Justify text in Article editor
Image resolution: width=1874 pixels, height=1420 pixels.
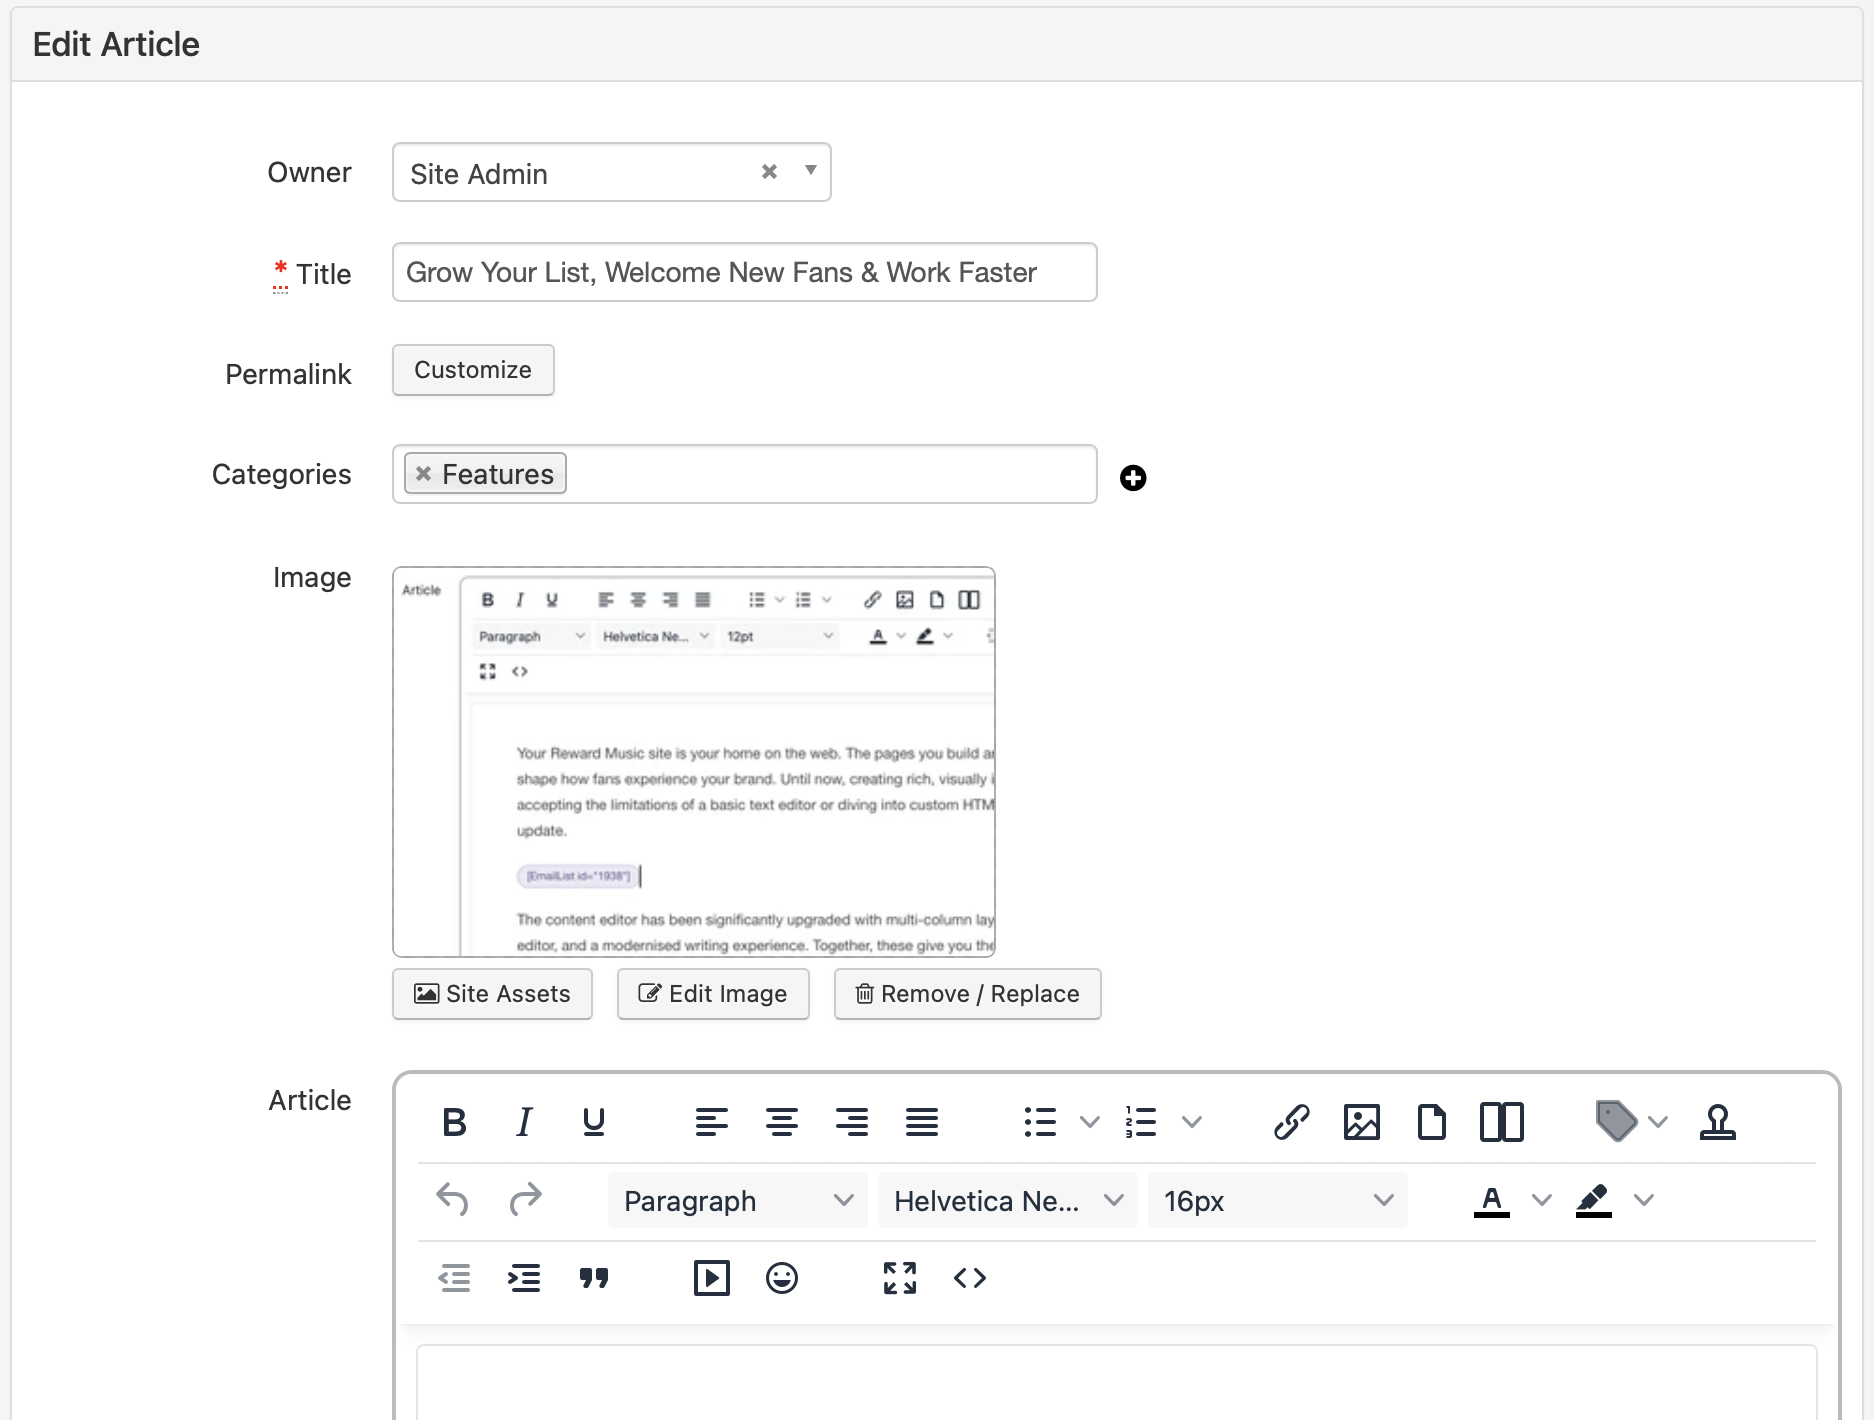pos(922,1122)
